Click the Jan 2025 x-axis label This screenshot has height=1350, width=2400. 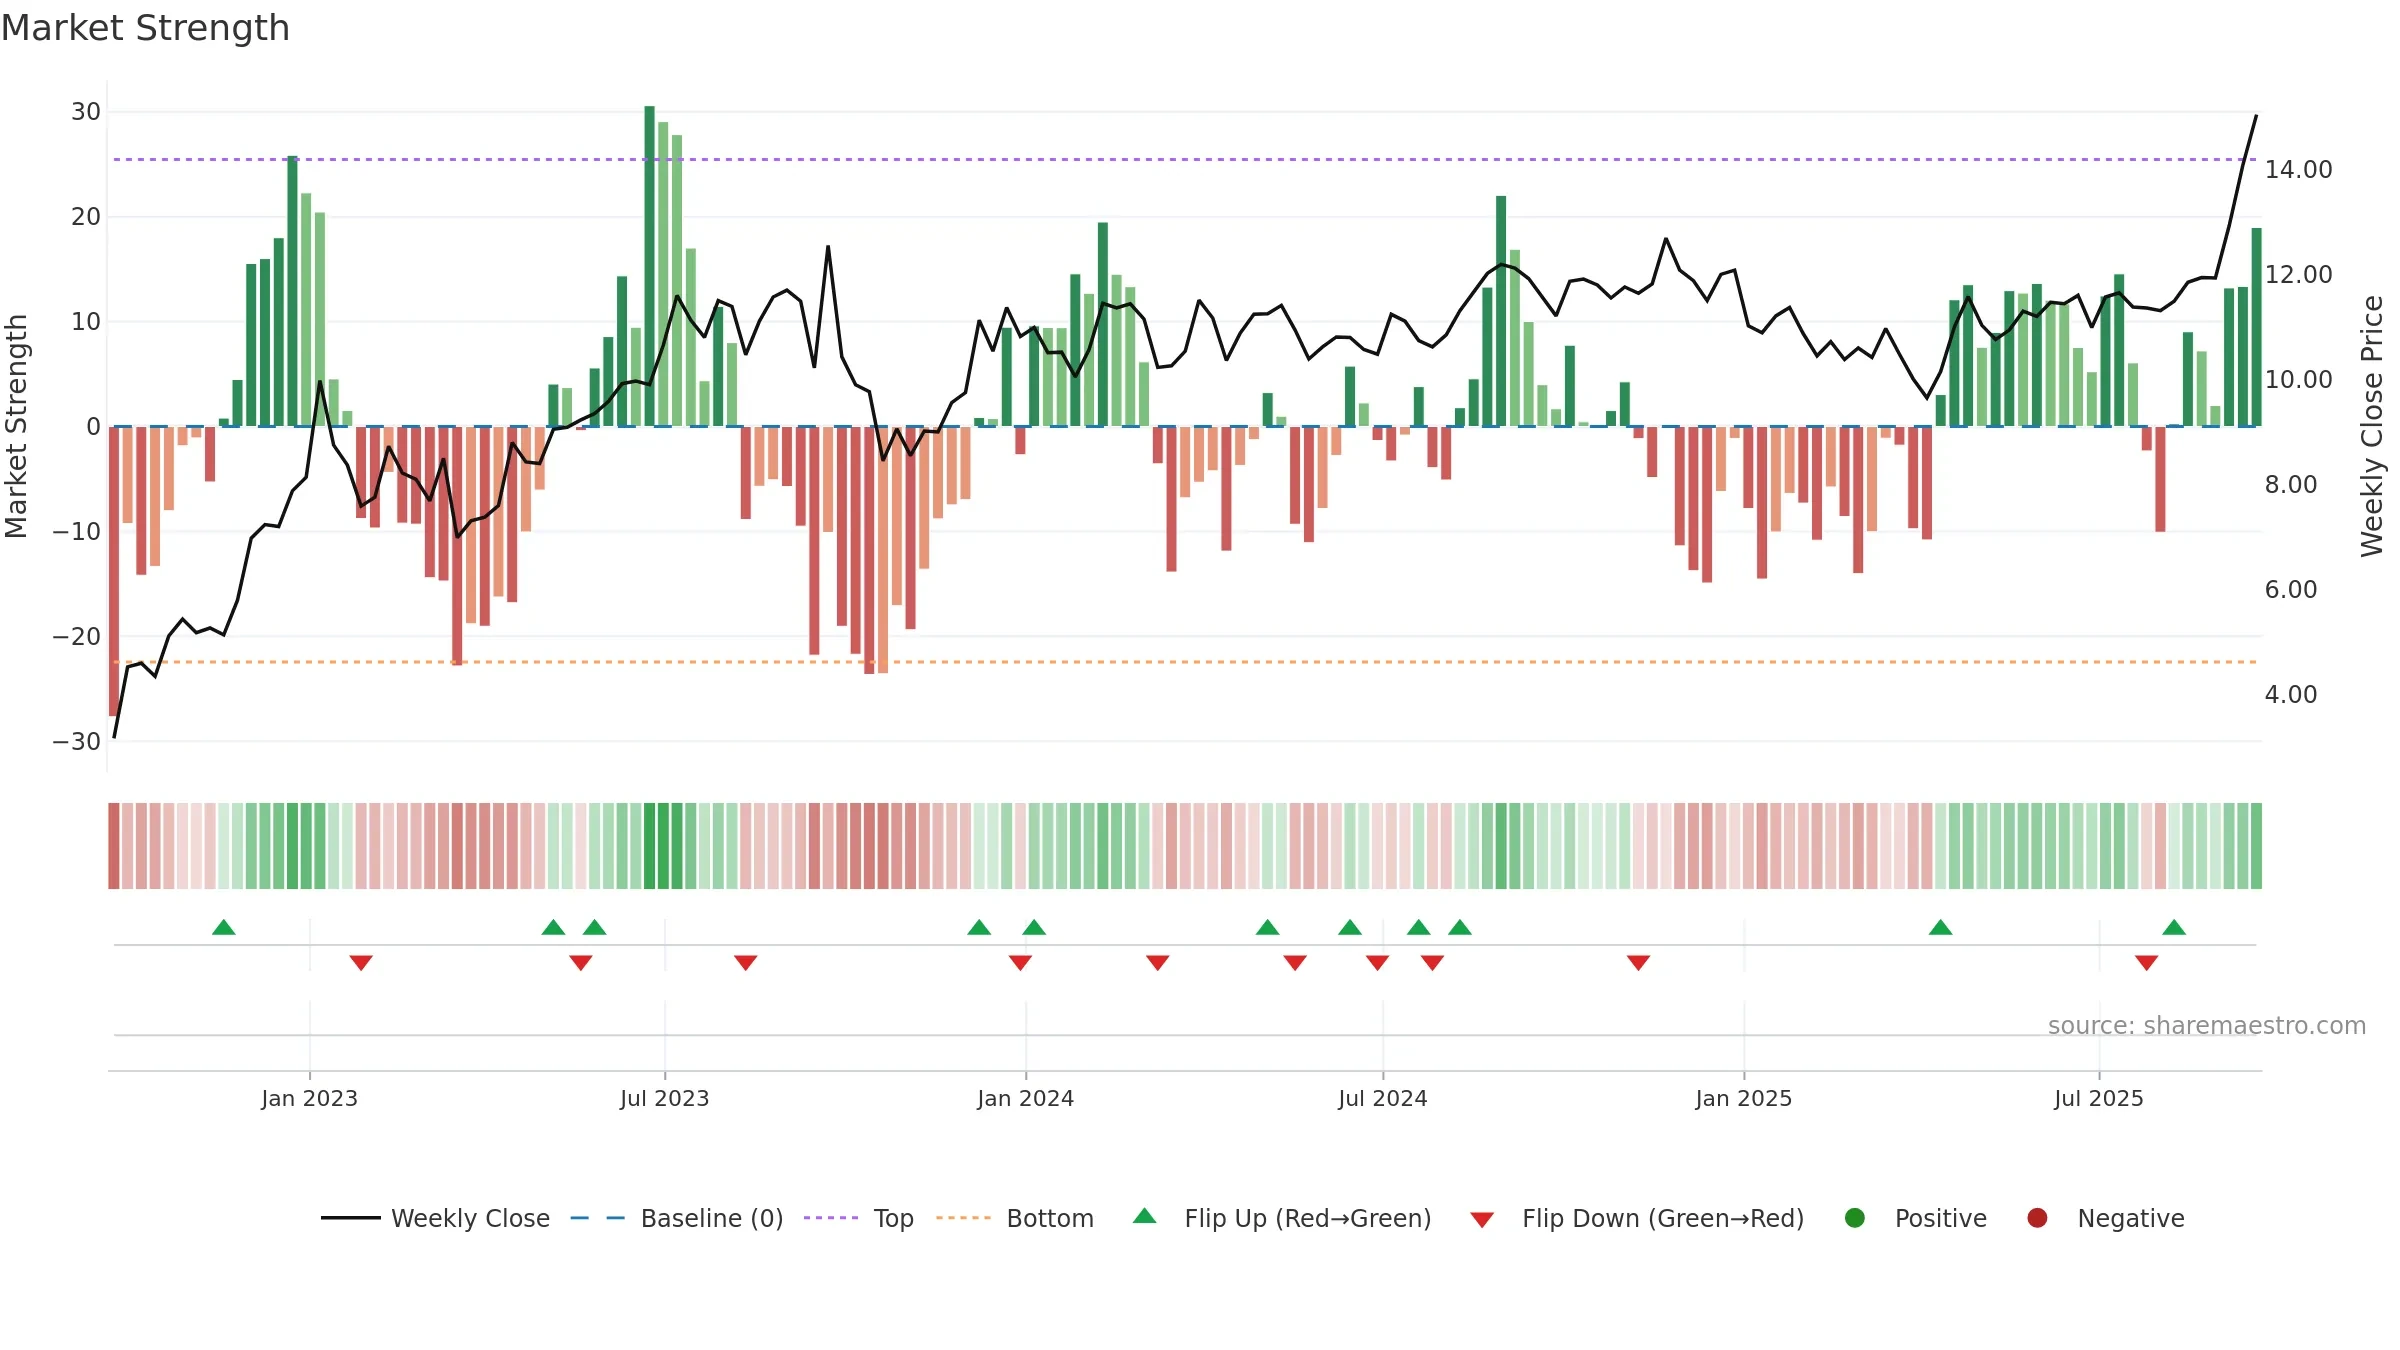1744,1098
